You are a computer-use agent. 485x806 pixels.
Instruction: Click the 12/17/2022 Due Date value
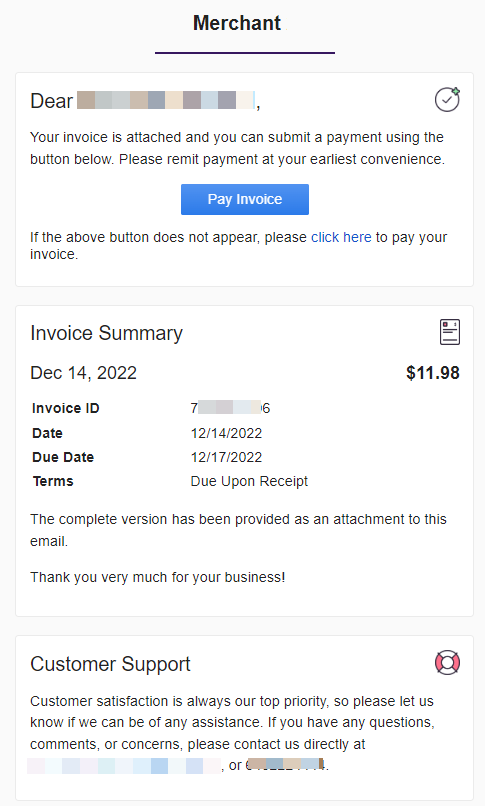[x=226, y=457]
